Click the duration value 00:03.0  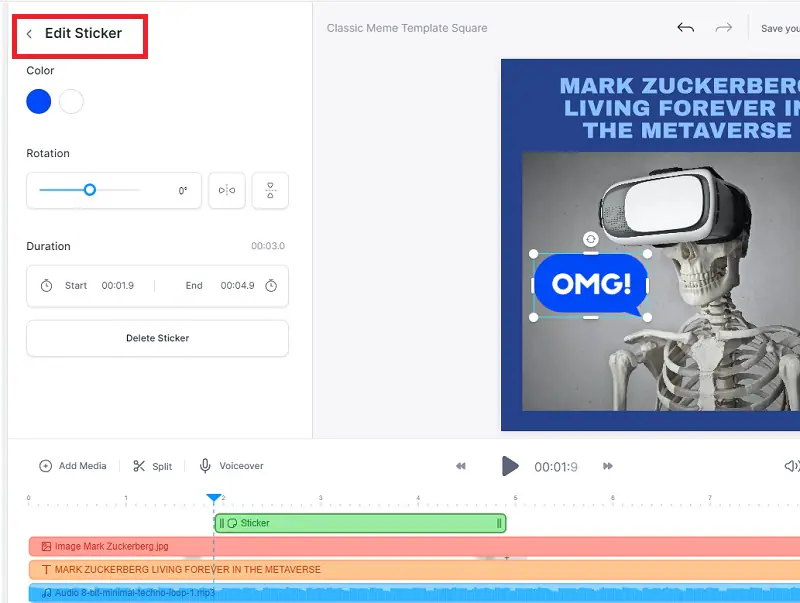point(268,246)
